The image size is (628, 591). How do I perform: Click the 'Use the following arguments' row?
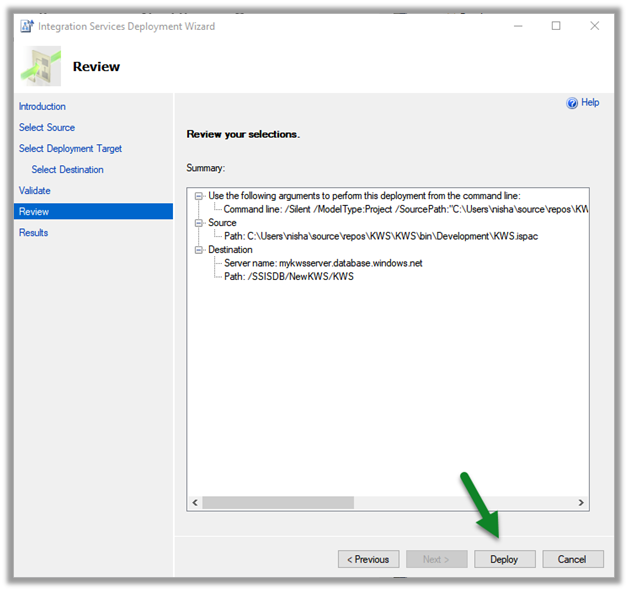point(364,196)
